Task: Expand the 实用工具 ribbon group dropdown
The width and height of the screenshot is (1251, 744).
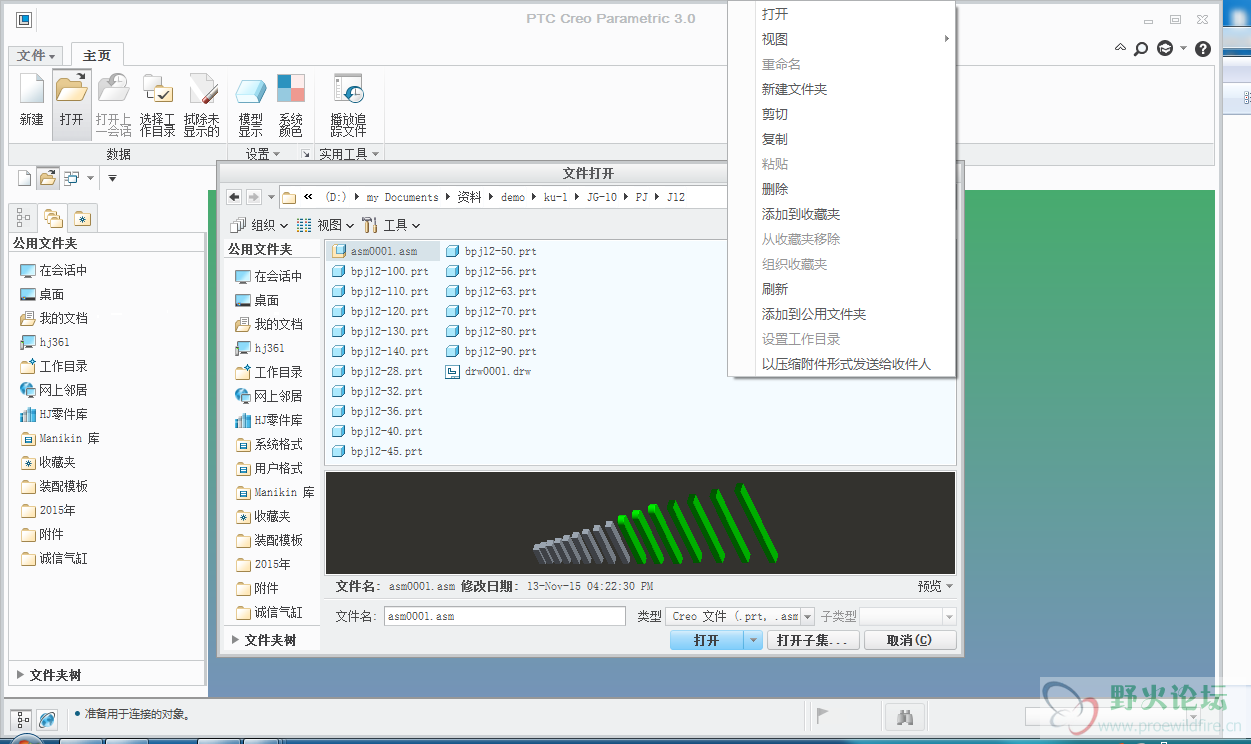Action: [349, 154]
